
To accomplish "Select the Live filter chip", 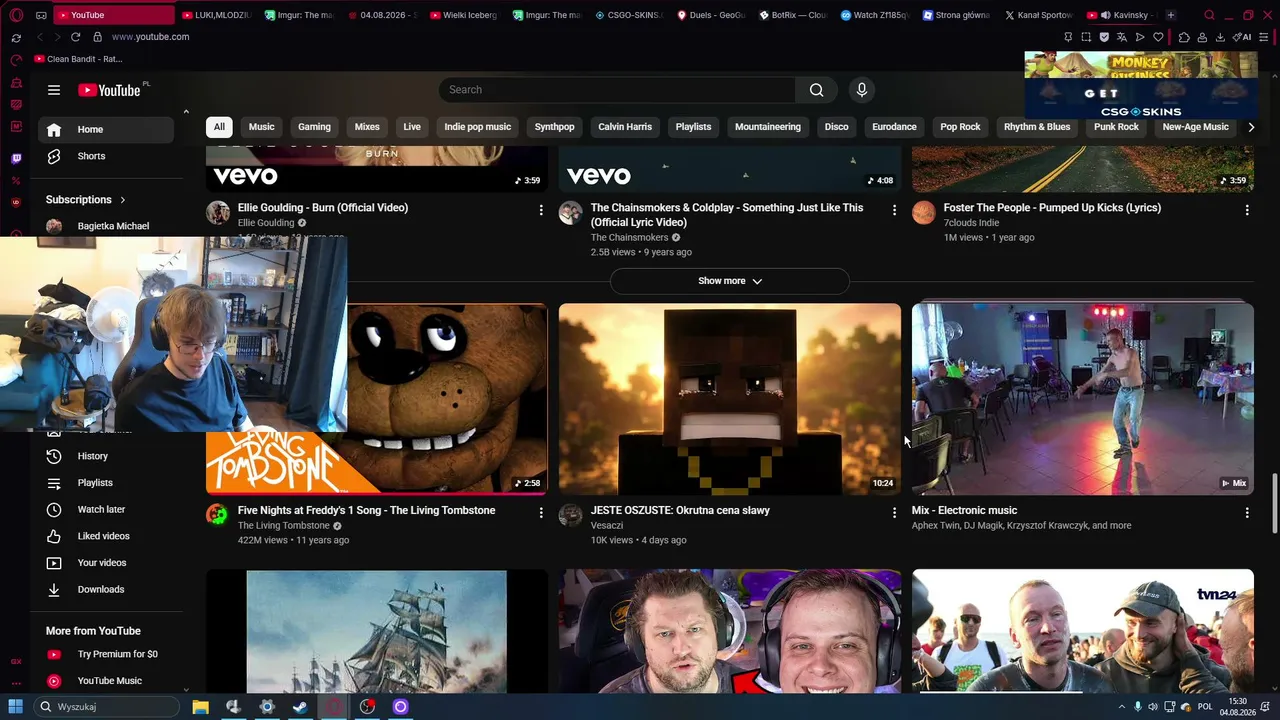I will [x=412, y=127].
